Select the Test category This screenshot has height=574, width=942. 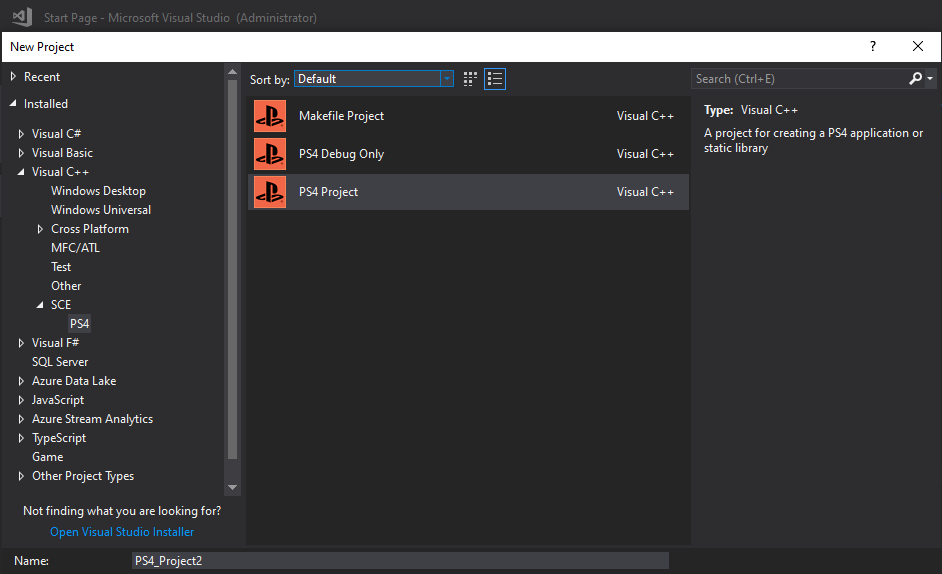61,267
